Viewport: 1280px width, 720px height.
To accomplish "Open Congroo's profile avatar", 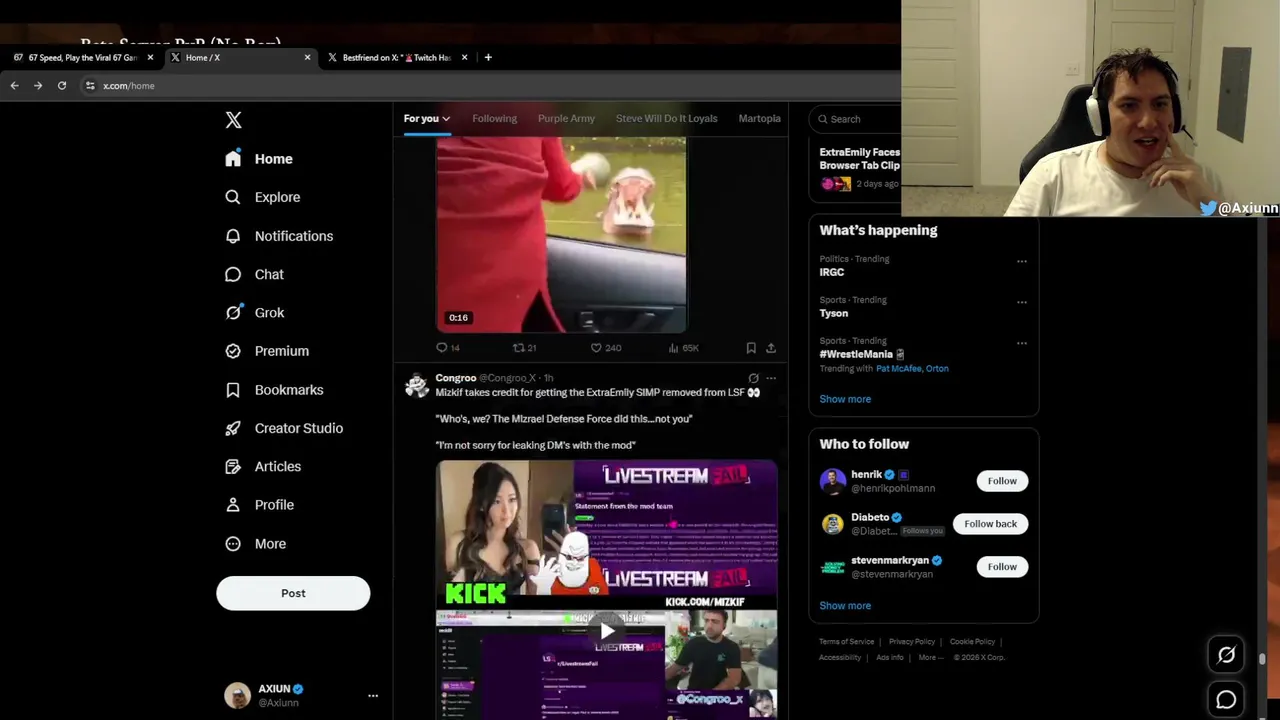I will coord(417,386).
